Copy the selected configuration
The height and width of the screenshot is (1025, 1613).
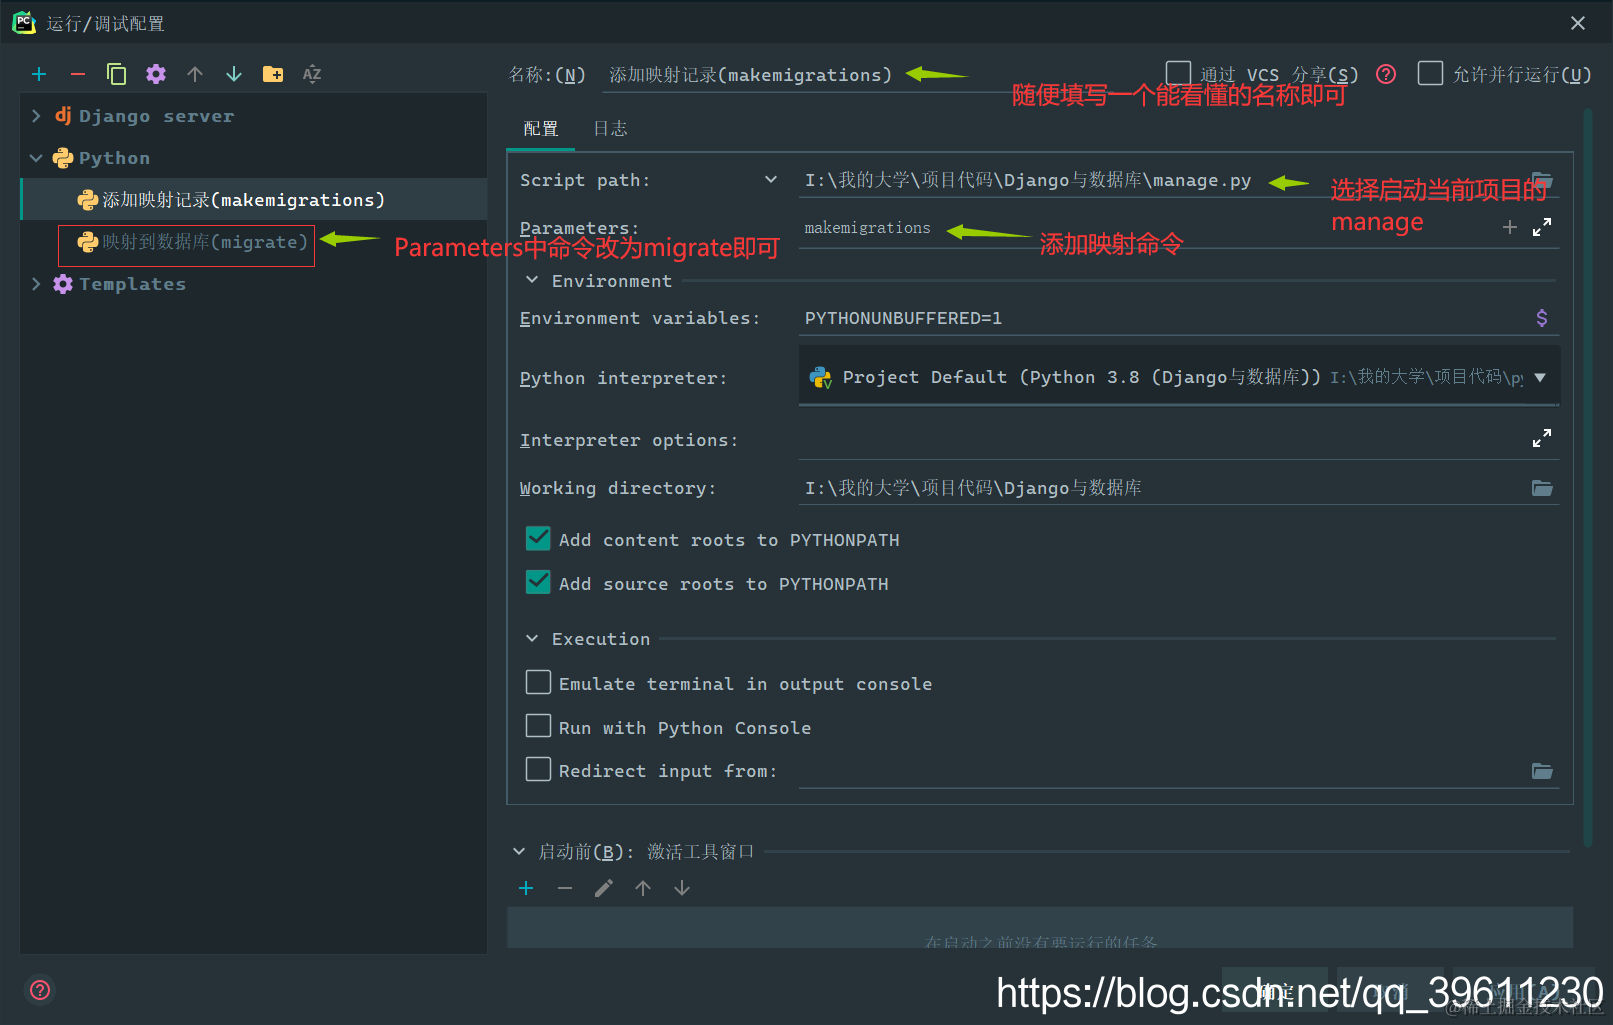coord(117,74)
